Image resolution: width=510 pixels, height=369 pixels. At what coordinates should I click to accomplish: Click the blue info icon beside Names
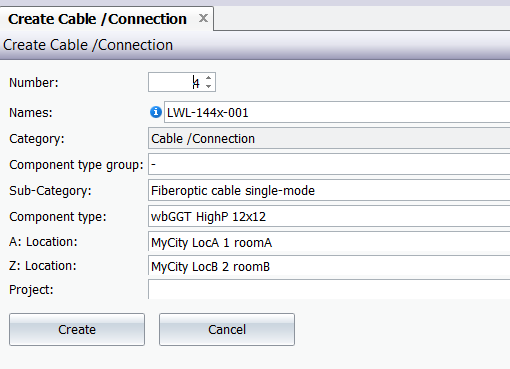click(156, 112)
